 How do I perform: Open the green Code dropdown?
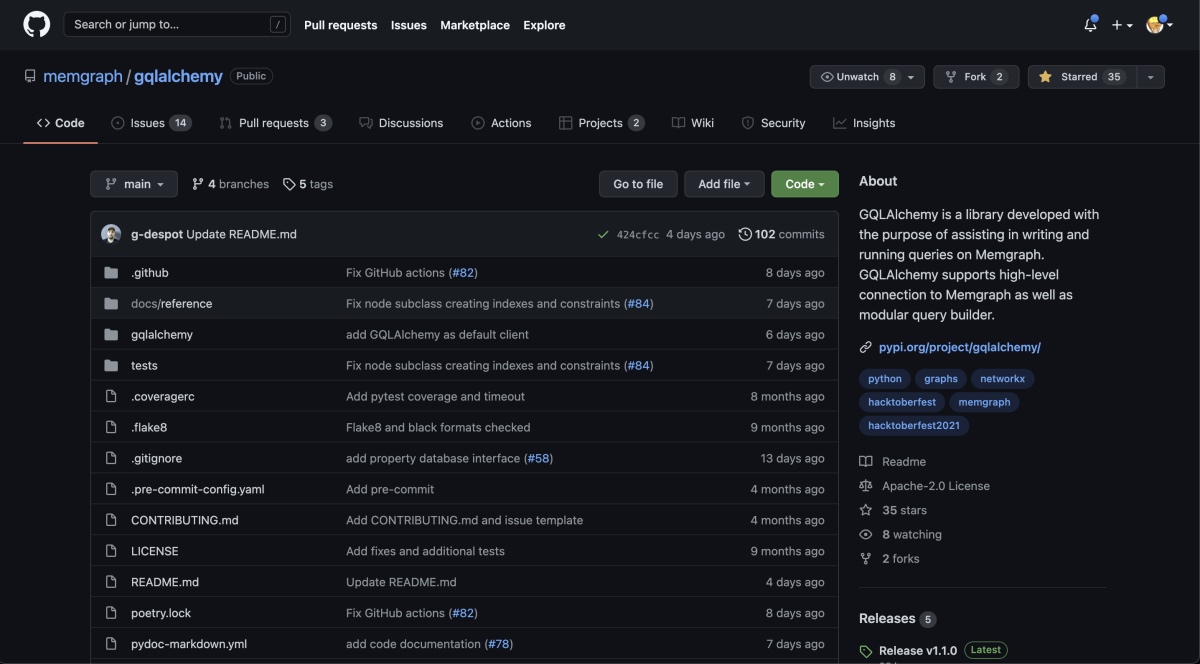pos(805,184)
